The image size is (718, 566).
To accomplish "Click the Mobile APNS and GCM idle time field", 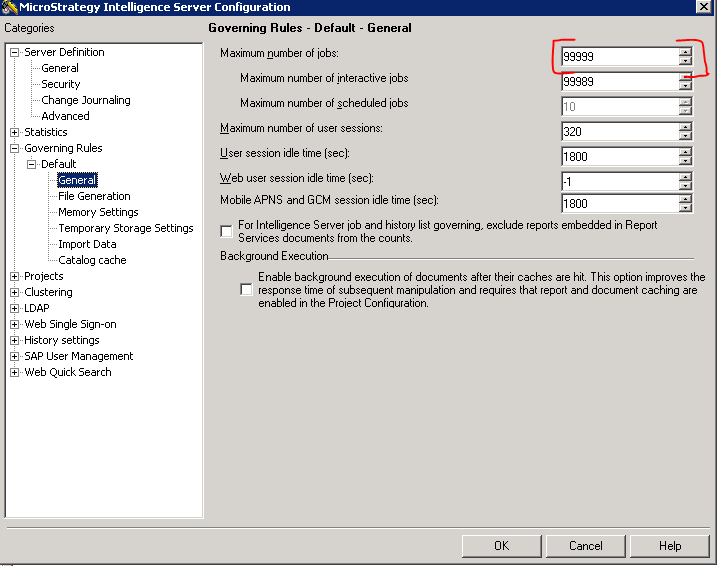I will point(620,204).
